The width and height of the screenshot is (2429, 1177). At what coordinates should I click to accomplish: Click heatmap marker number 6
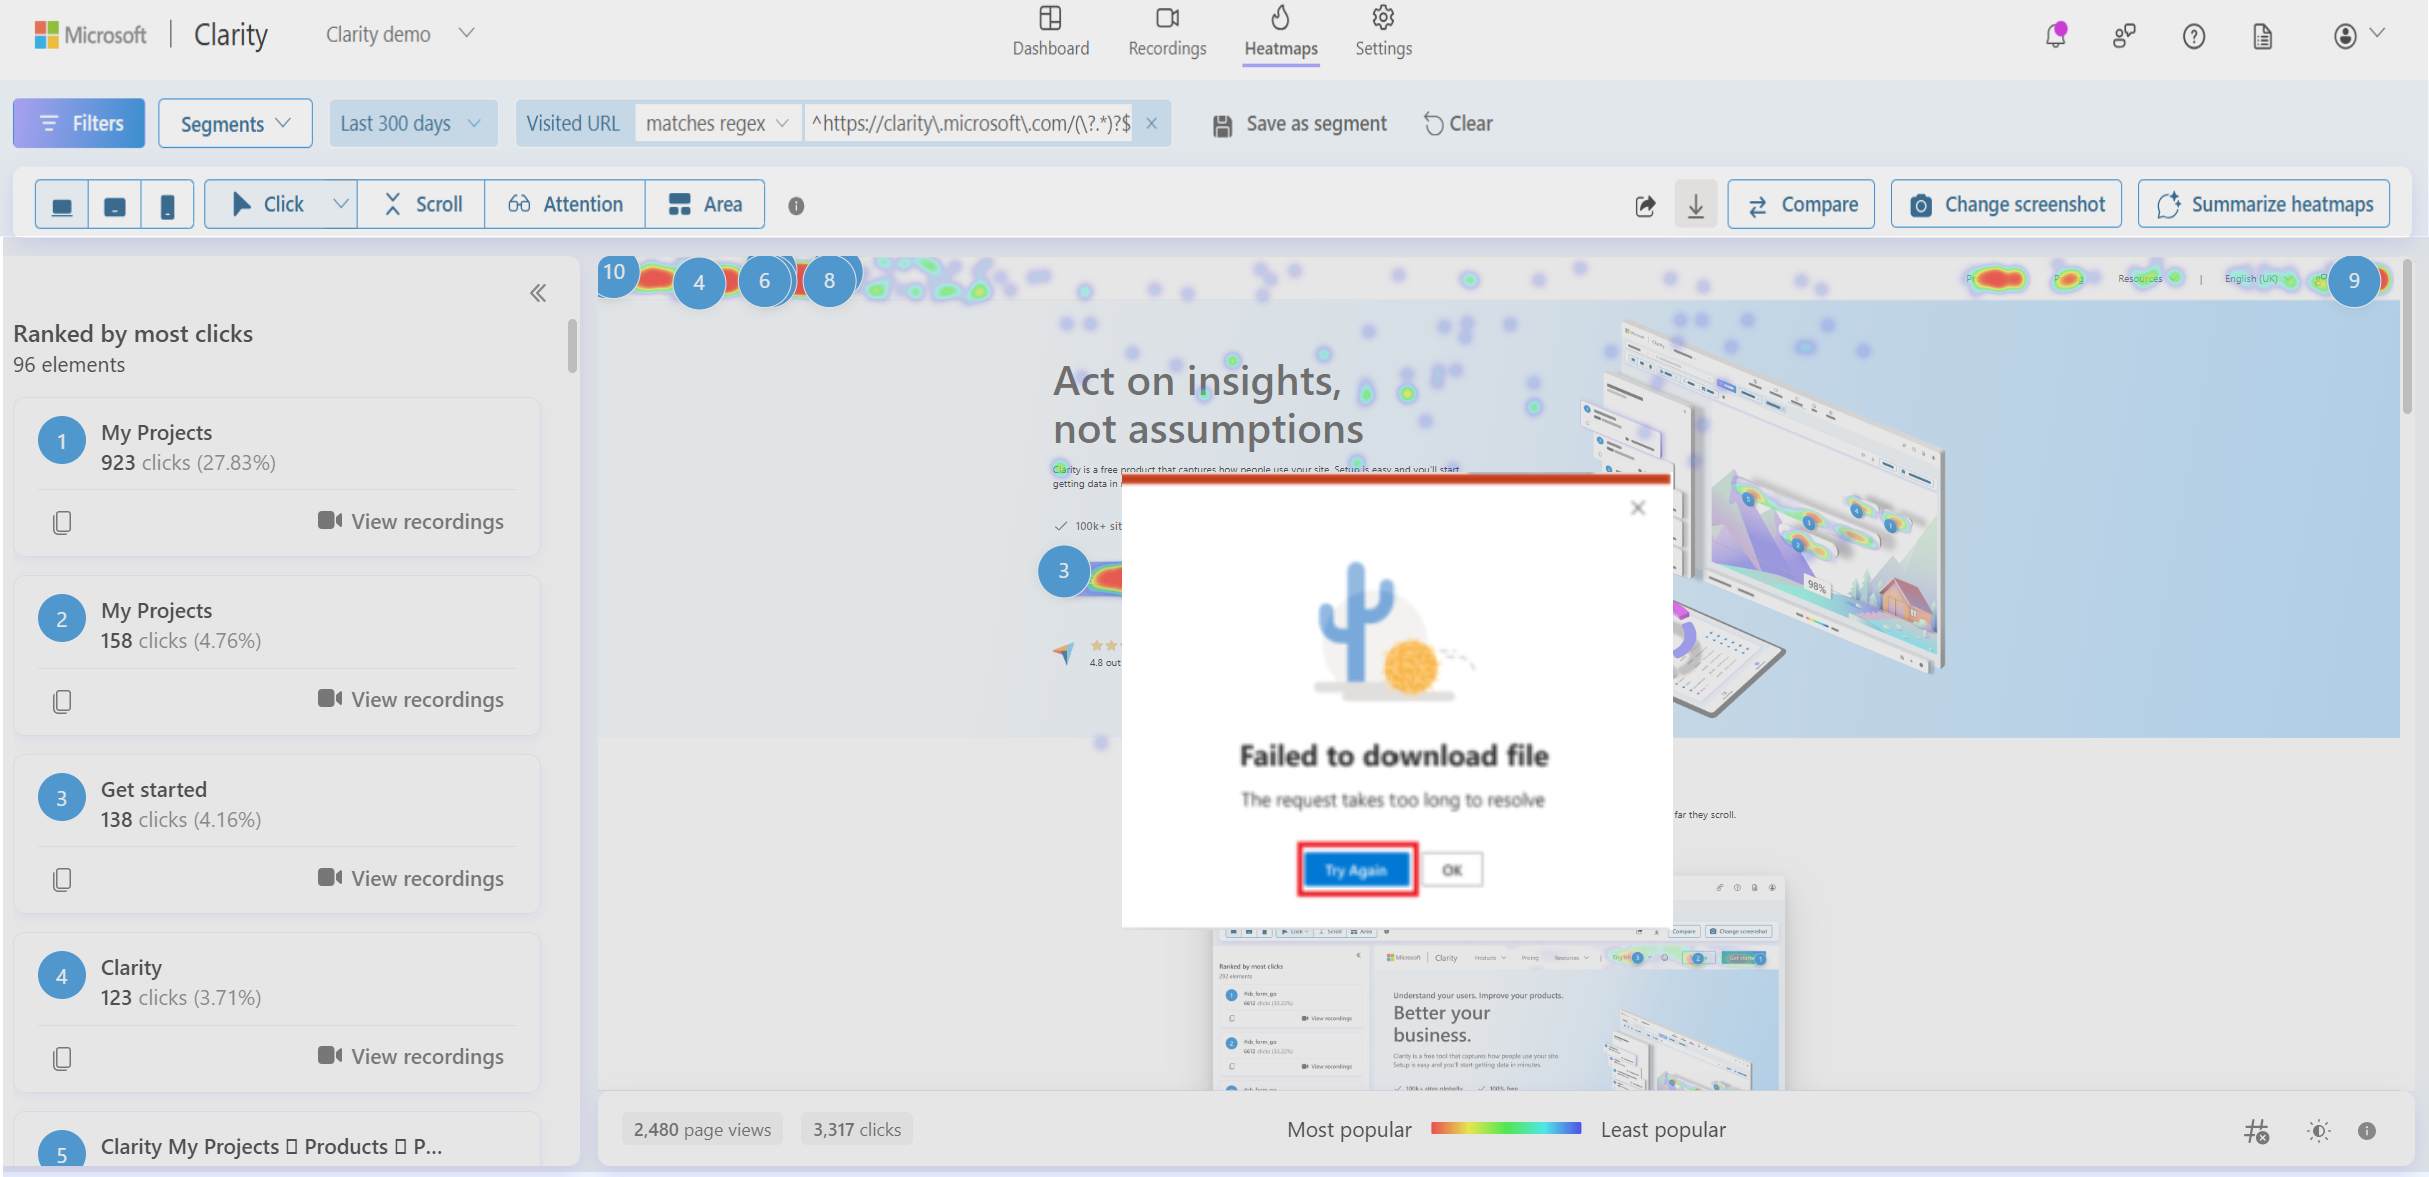click(x=765, y=281)
